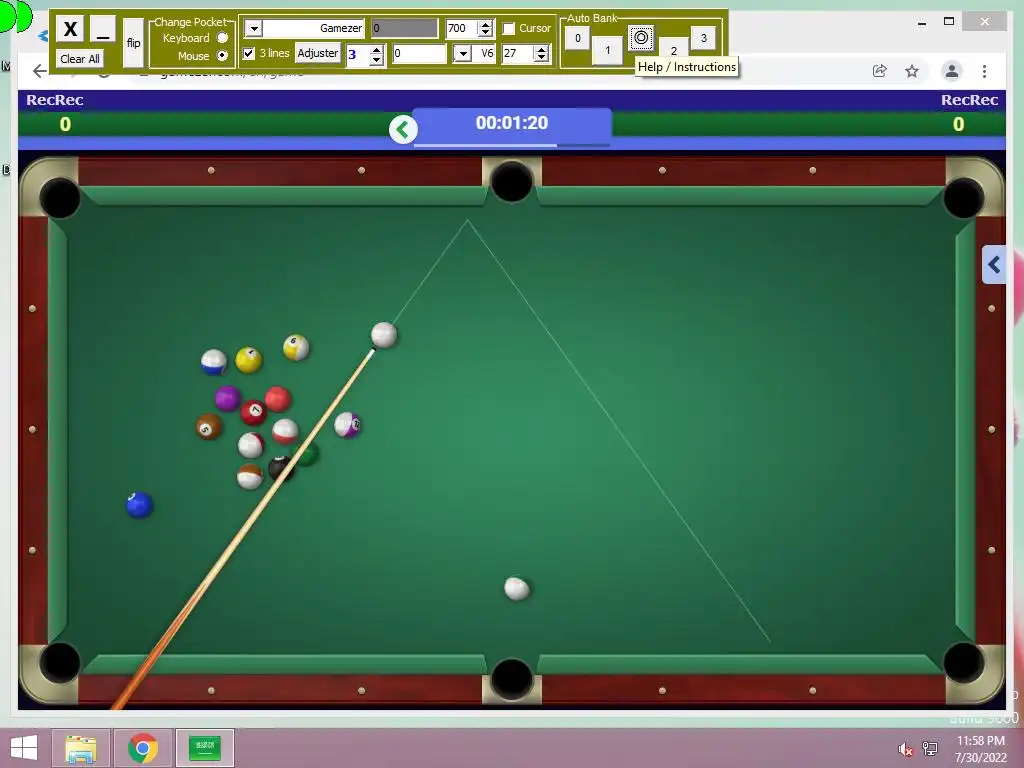Viewport: 1024px width, 768px height.
Task: Expand the side panel chevron at right edge
Action: click(994, 264)
